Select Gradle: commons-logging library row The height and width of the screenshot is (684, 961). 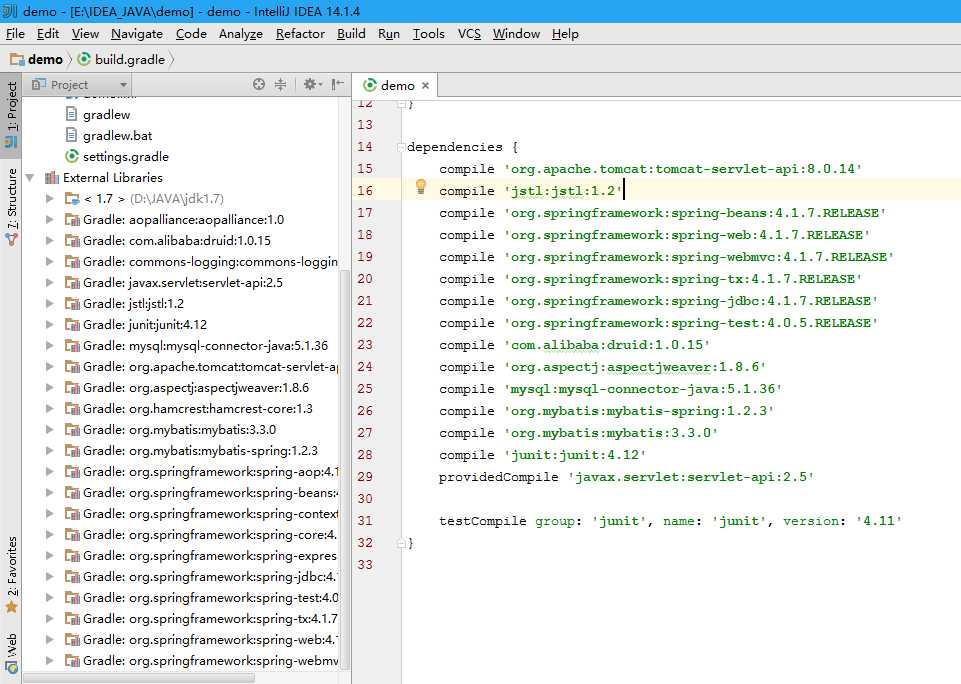pyautogui.click(x=201, y=262)
